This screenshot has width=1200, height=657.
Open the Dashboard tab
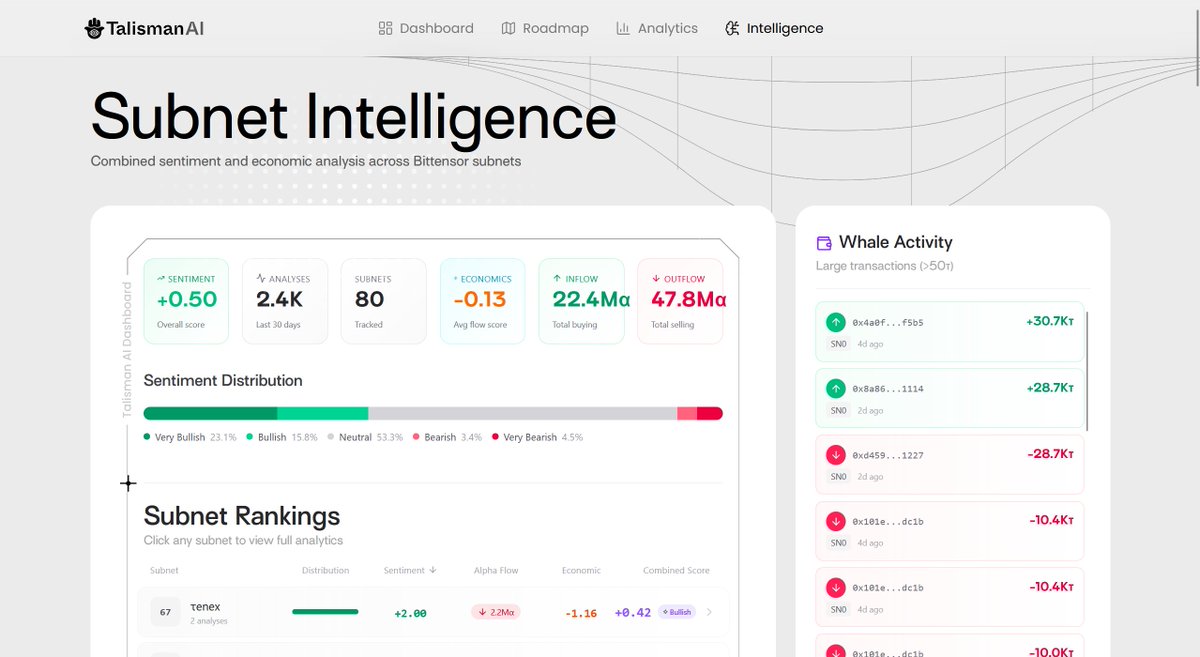pyautogui.click(x=426, y=28)
